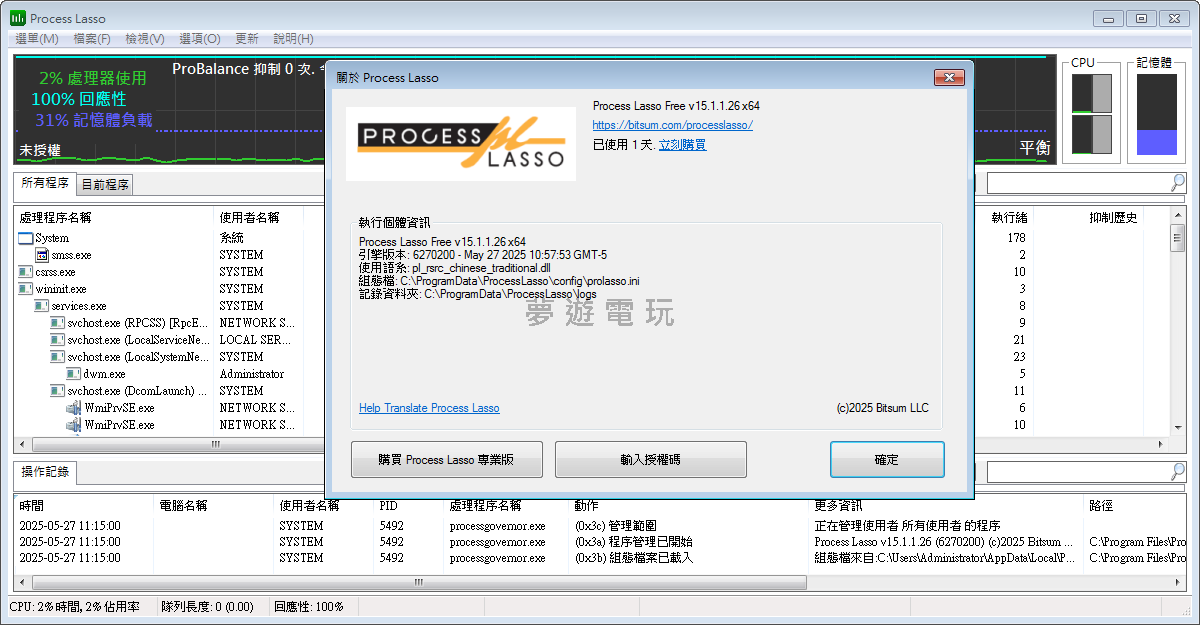Select the System process icon
Viewport: 1200px width, 625px height.
point(26,238)
